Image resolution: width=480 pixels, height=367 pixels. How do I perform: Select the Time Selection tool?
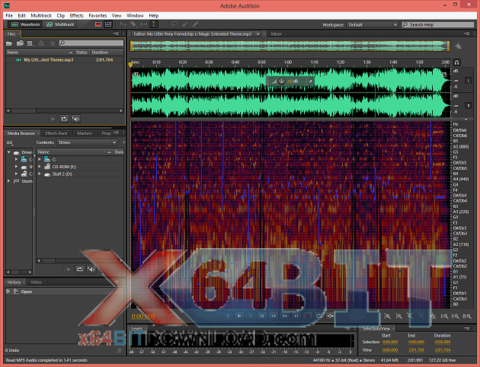click(x=154, y=24)
